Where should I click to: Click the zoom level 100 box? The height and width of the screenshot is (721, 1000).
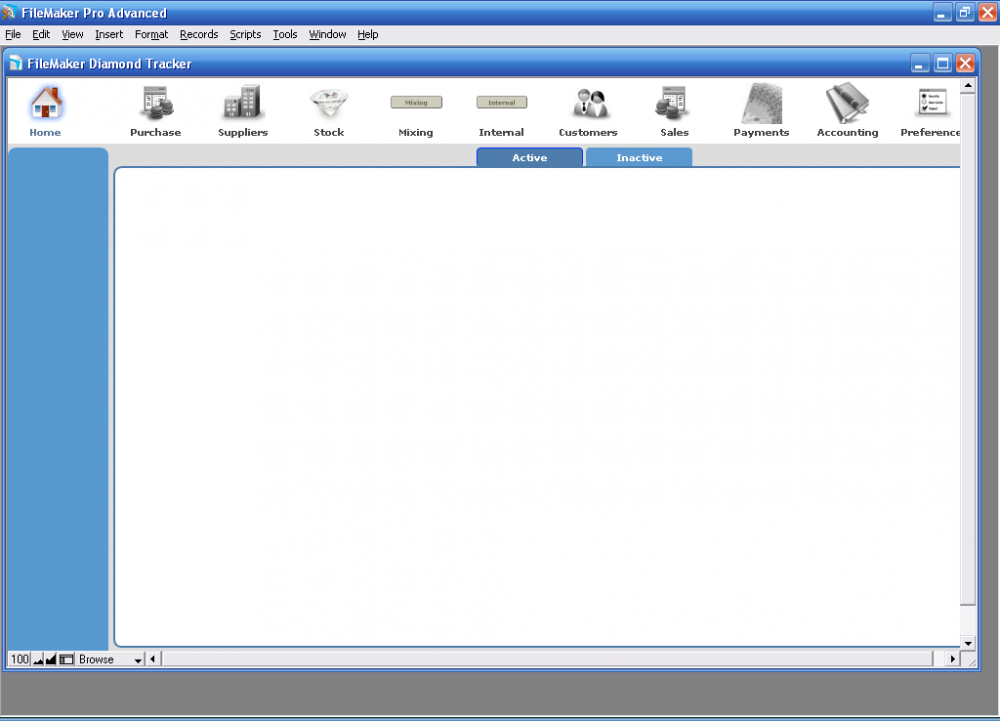click(x=20, y=659)
